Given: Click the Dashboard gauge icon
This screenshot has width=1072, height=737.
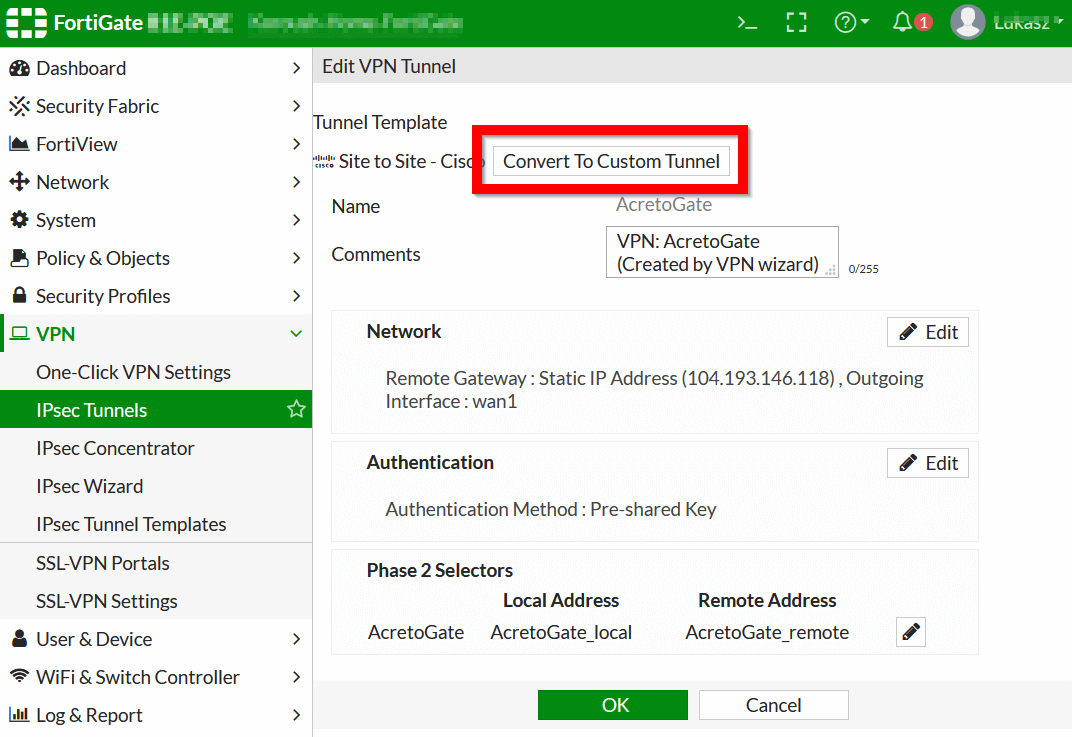Looking at the screenshot, I should (19, 68).
